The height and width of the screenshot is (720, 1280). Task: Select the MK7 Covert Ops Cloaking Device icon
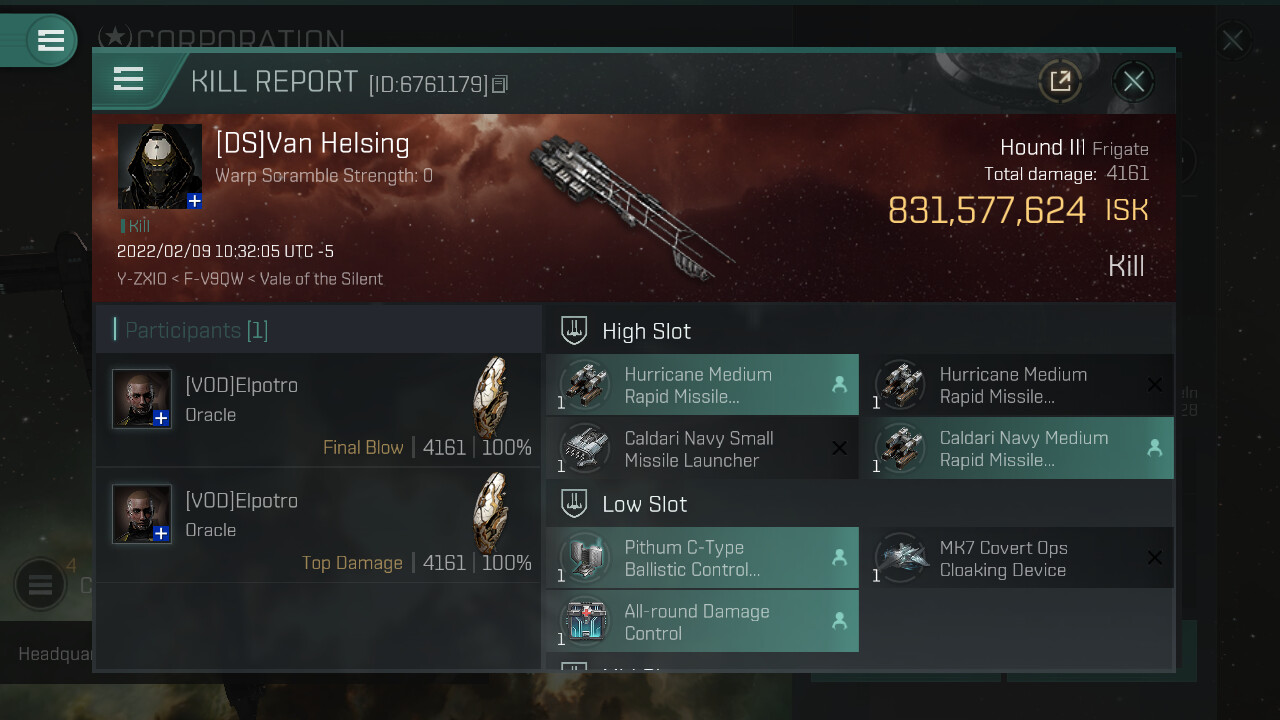(x=900, y=558)
